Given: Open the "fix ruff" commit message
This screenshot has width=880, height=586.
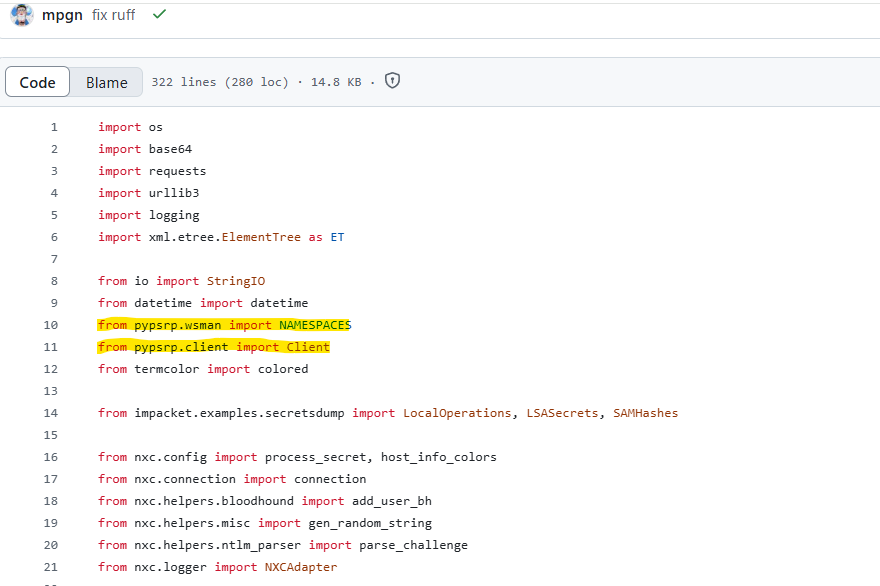Looking at the screenshot, I should tap(113, 15).
